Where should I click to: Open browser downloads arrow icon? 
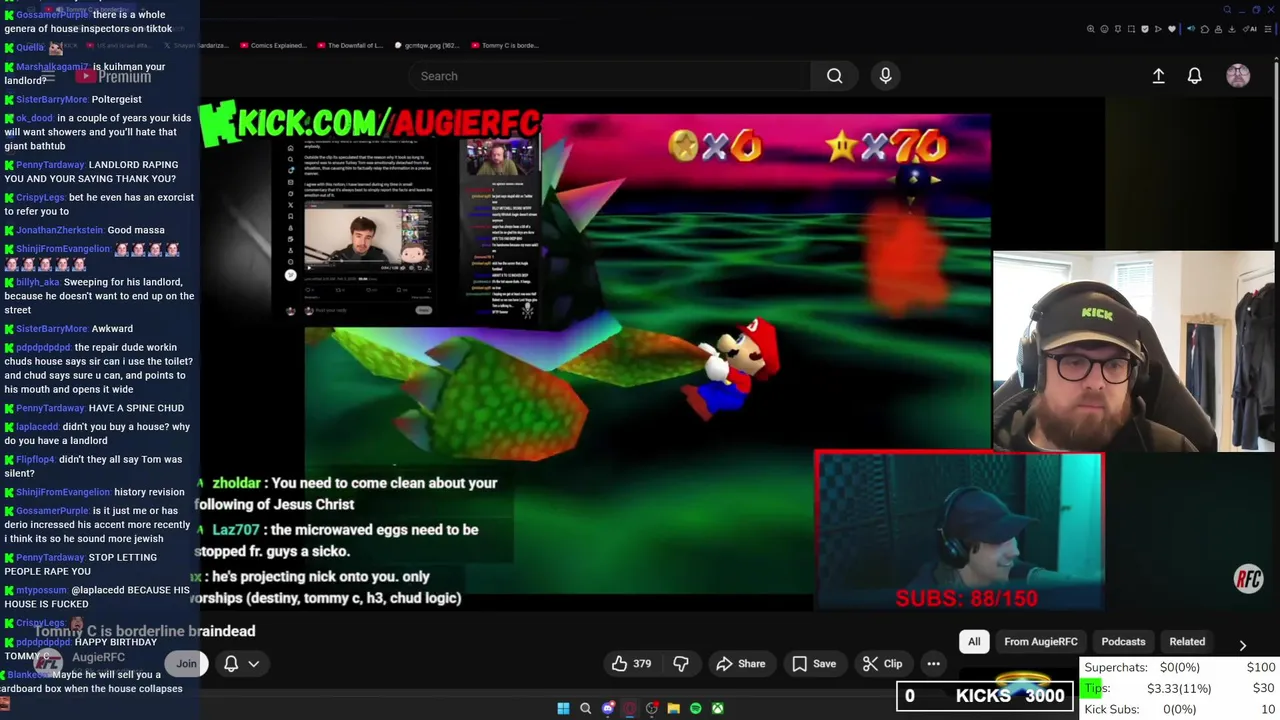pyautogui.click(x=1231, y=29)
